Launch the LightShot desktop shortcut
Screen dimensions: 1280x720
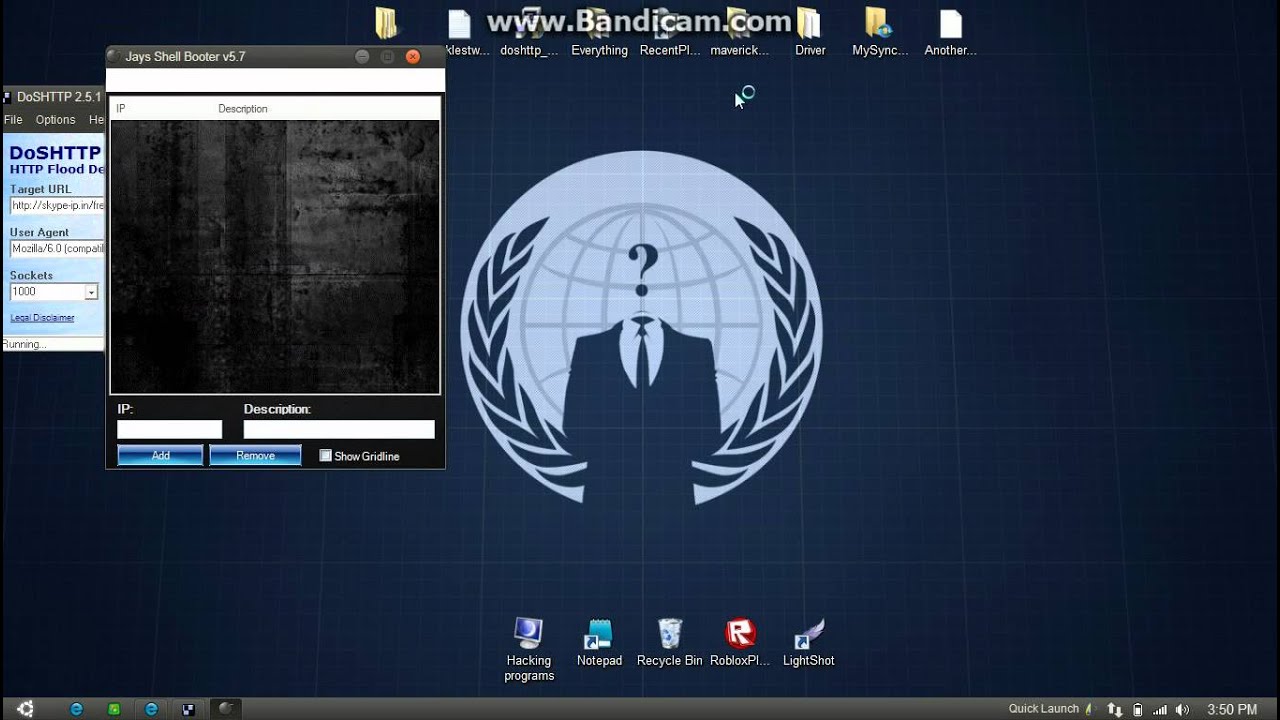[x=808, y=643]
